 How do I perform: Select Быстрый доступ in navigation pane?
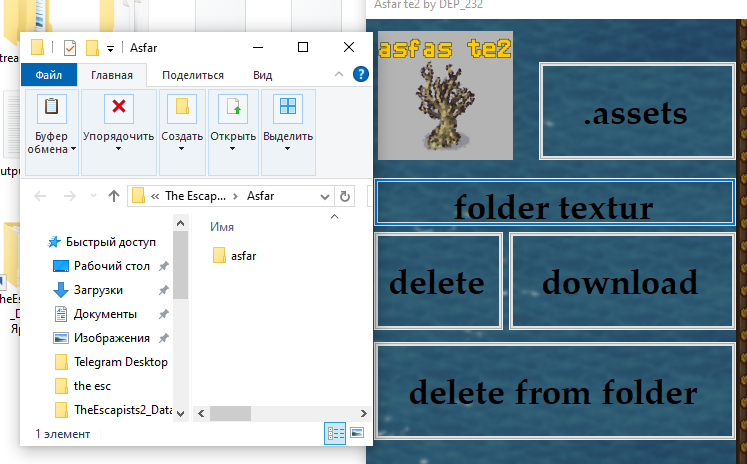pyautogui.click(x=111, y=242)
